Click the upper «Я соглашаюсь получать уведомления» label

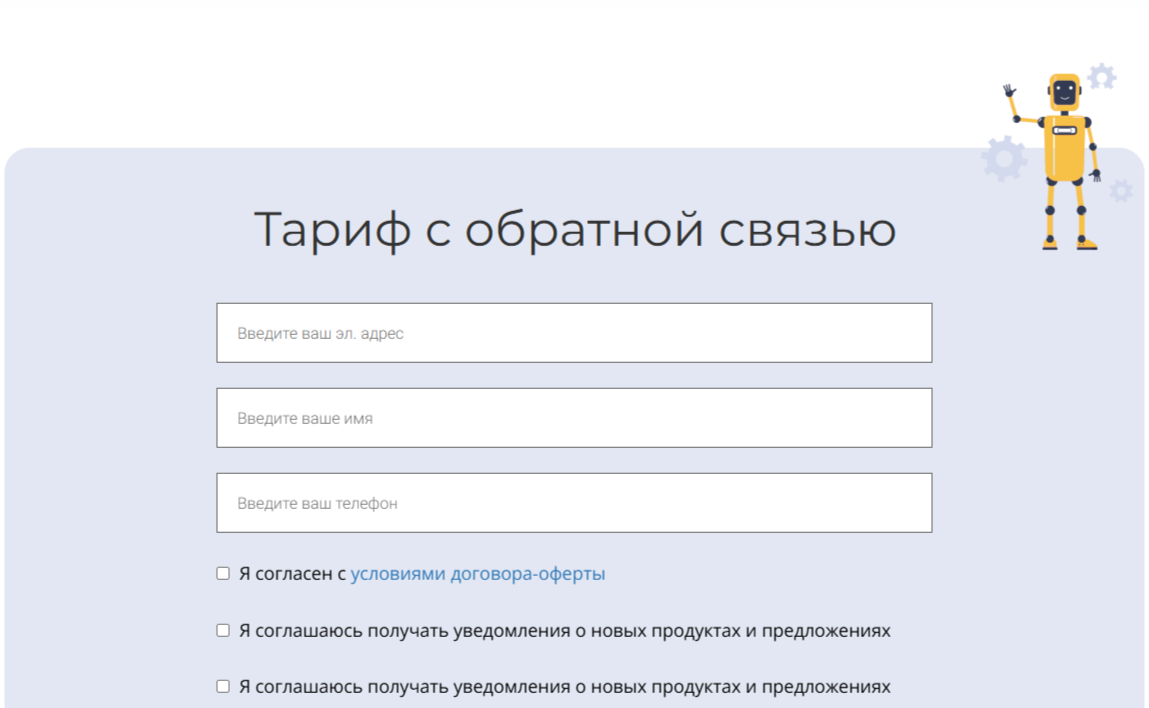(564, 631)
